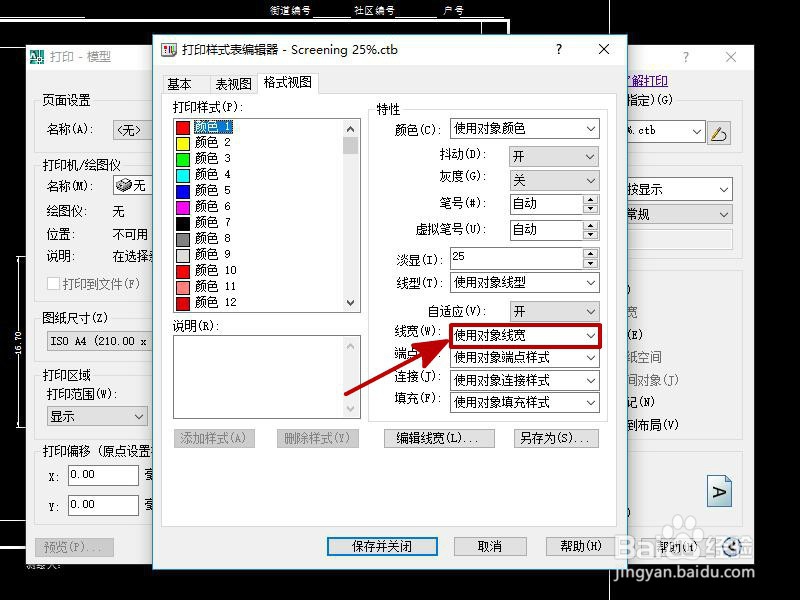This screenshot has height=600, width=800.
Task: Click the plot style table editor title icon
Action: [169, 49]
